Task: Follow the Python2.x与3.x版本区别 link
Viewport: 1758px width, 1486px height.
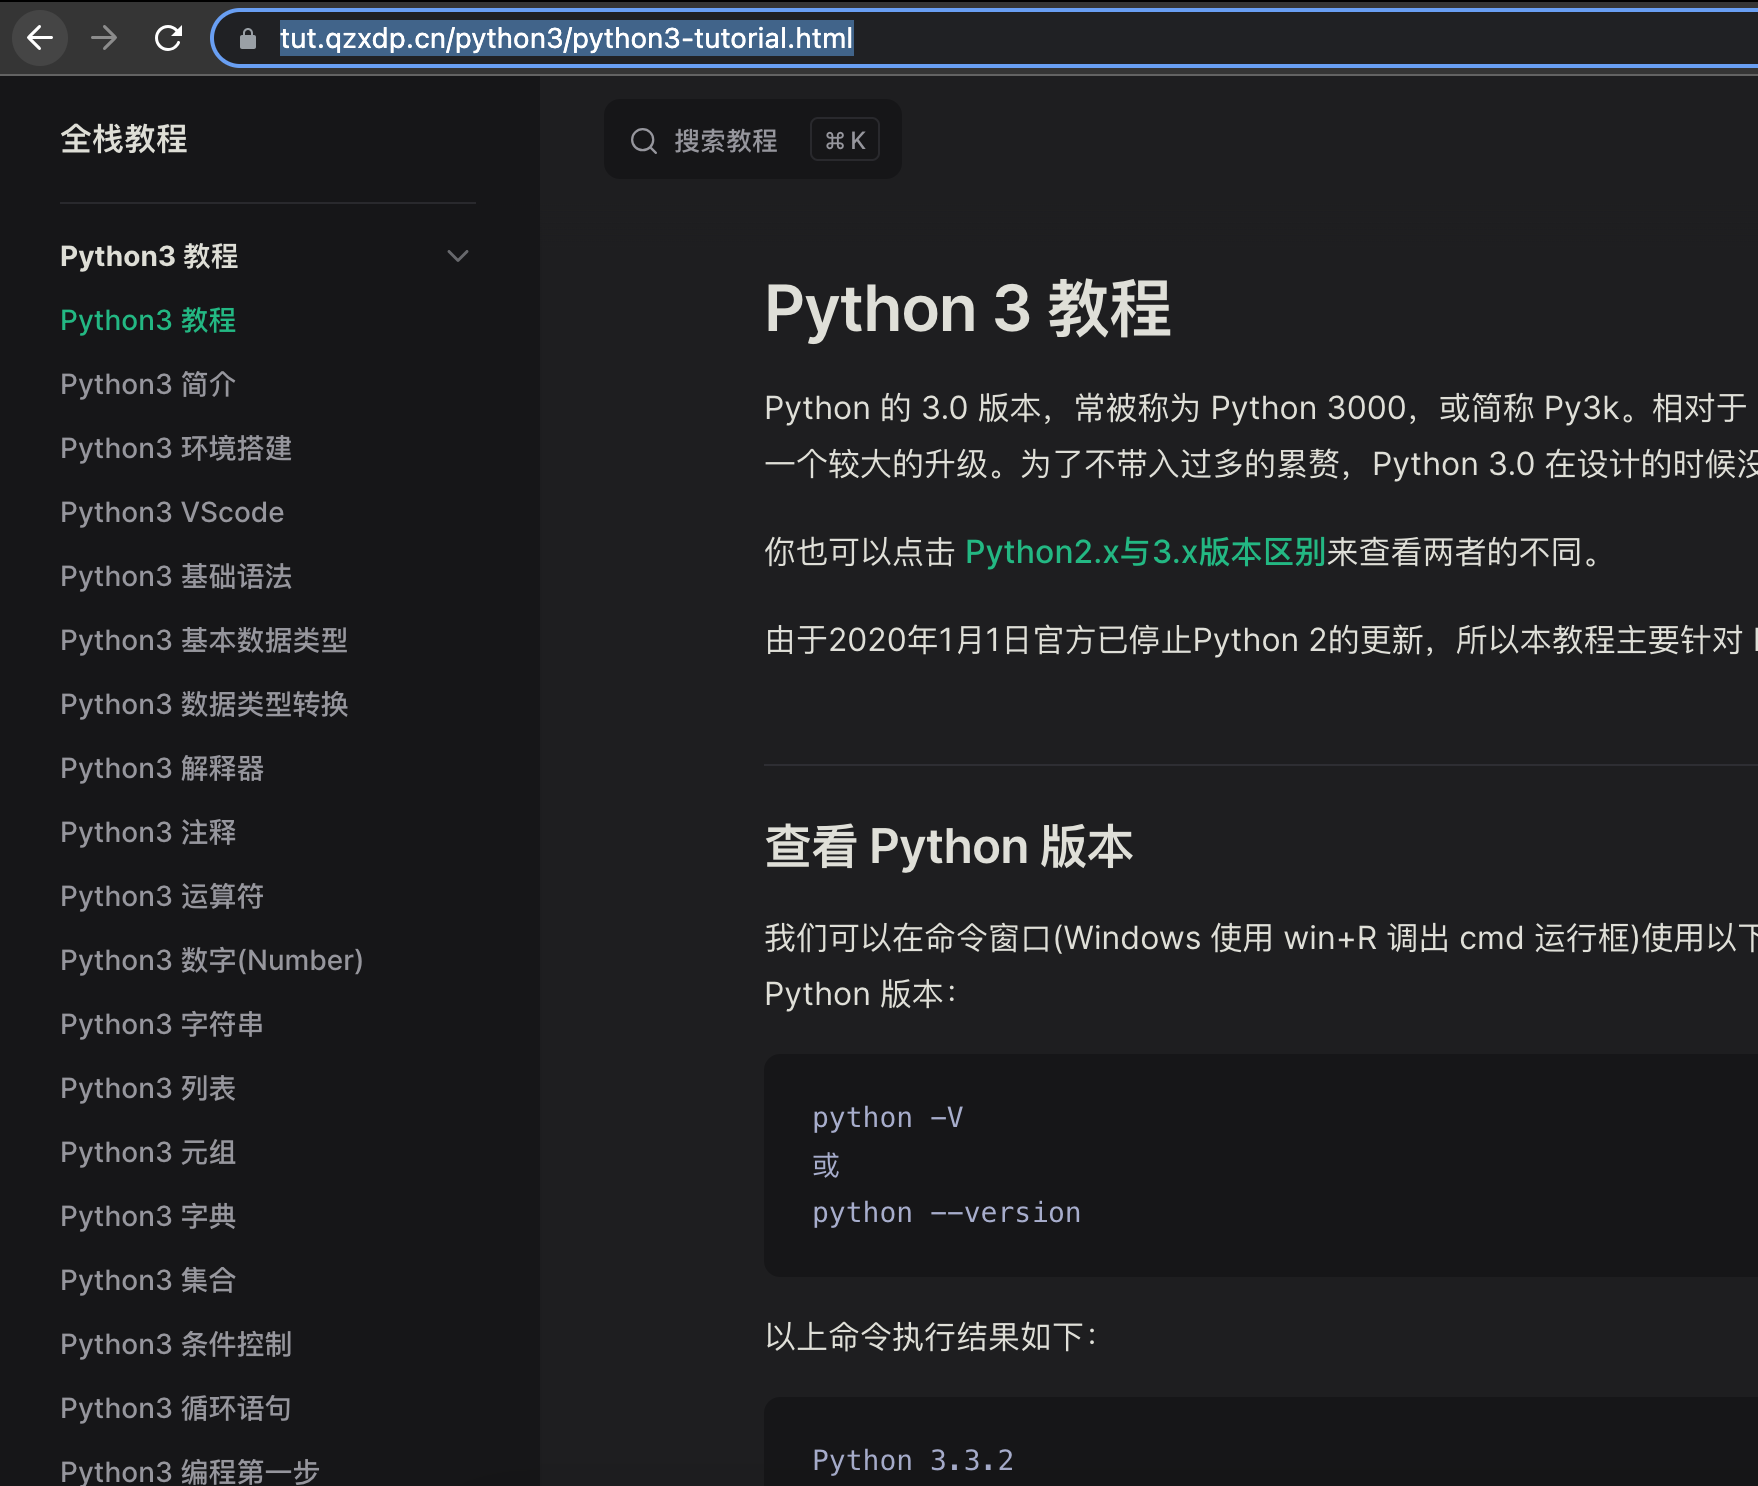Action: pyautogui.click(x=1145, y=552)
